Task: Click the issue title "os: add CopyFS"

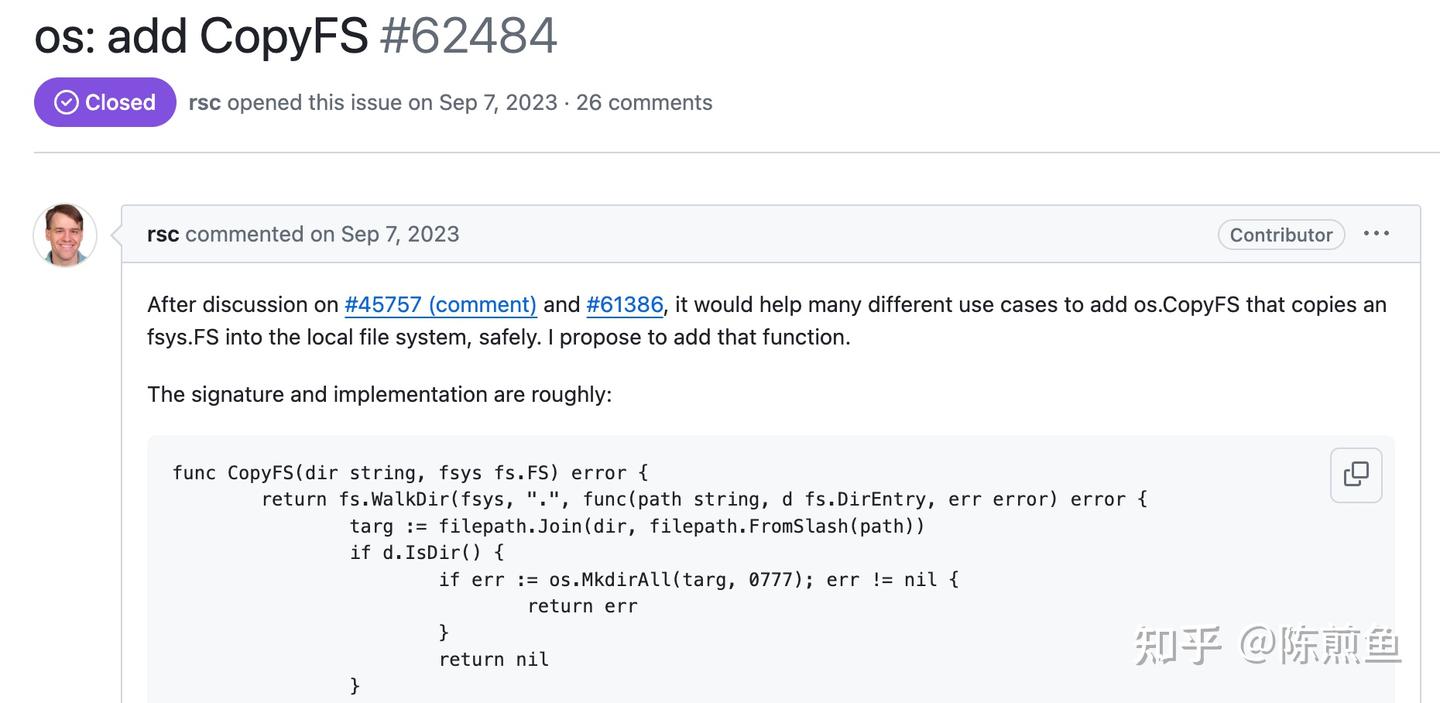Action: point(201,35)
